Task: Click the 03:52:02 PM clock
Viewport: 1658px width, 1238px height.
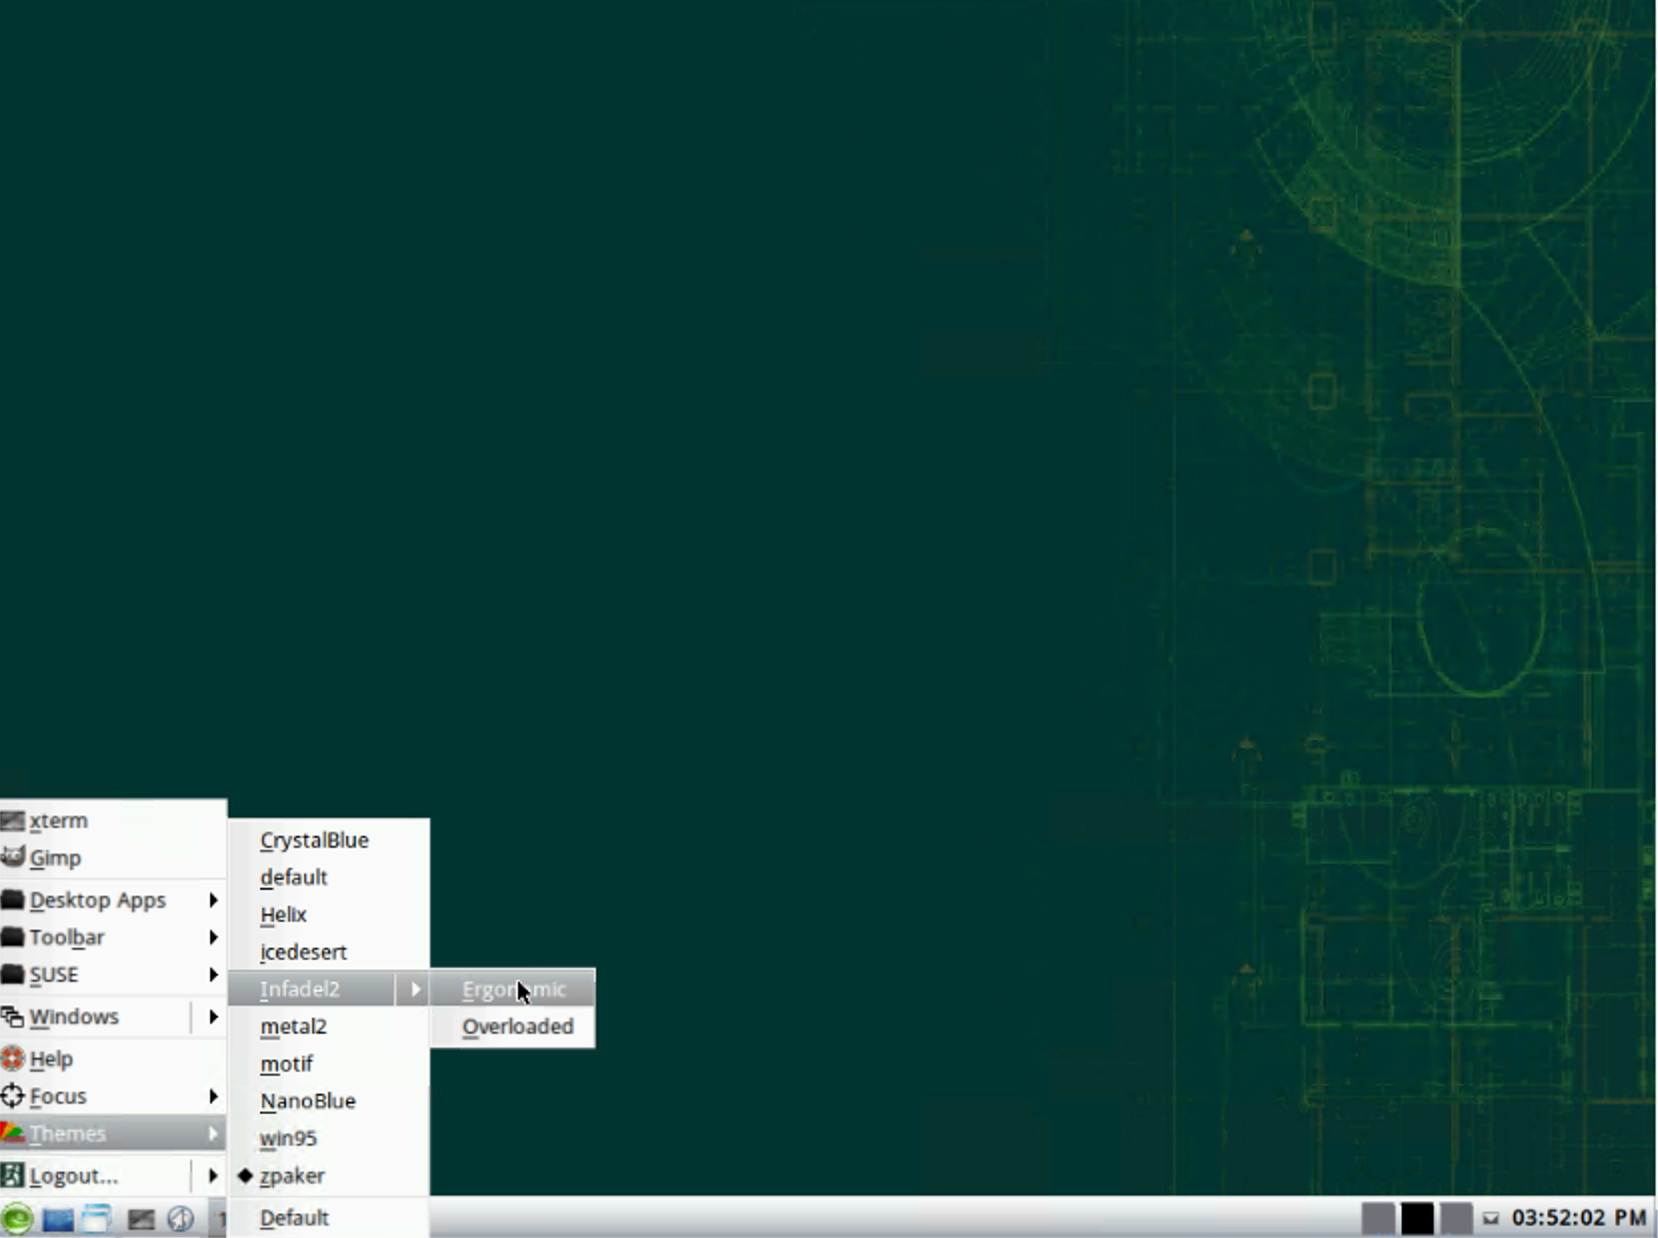Action: tap(1578, 1218)
